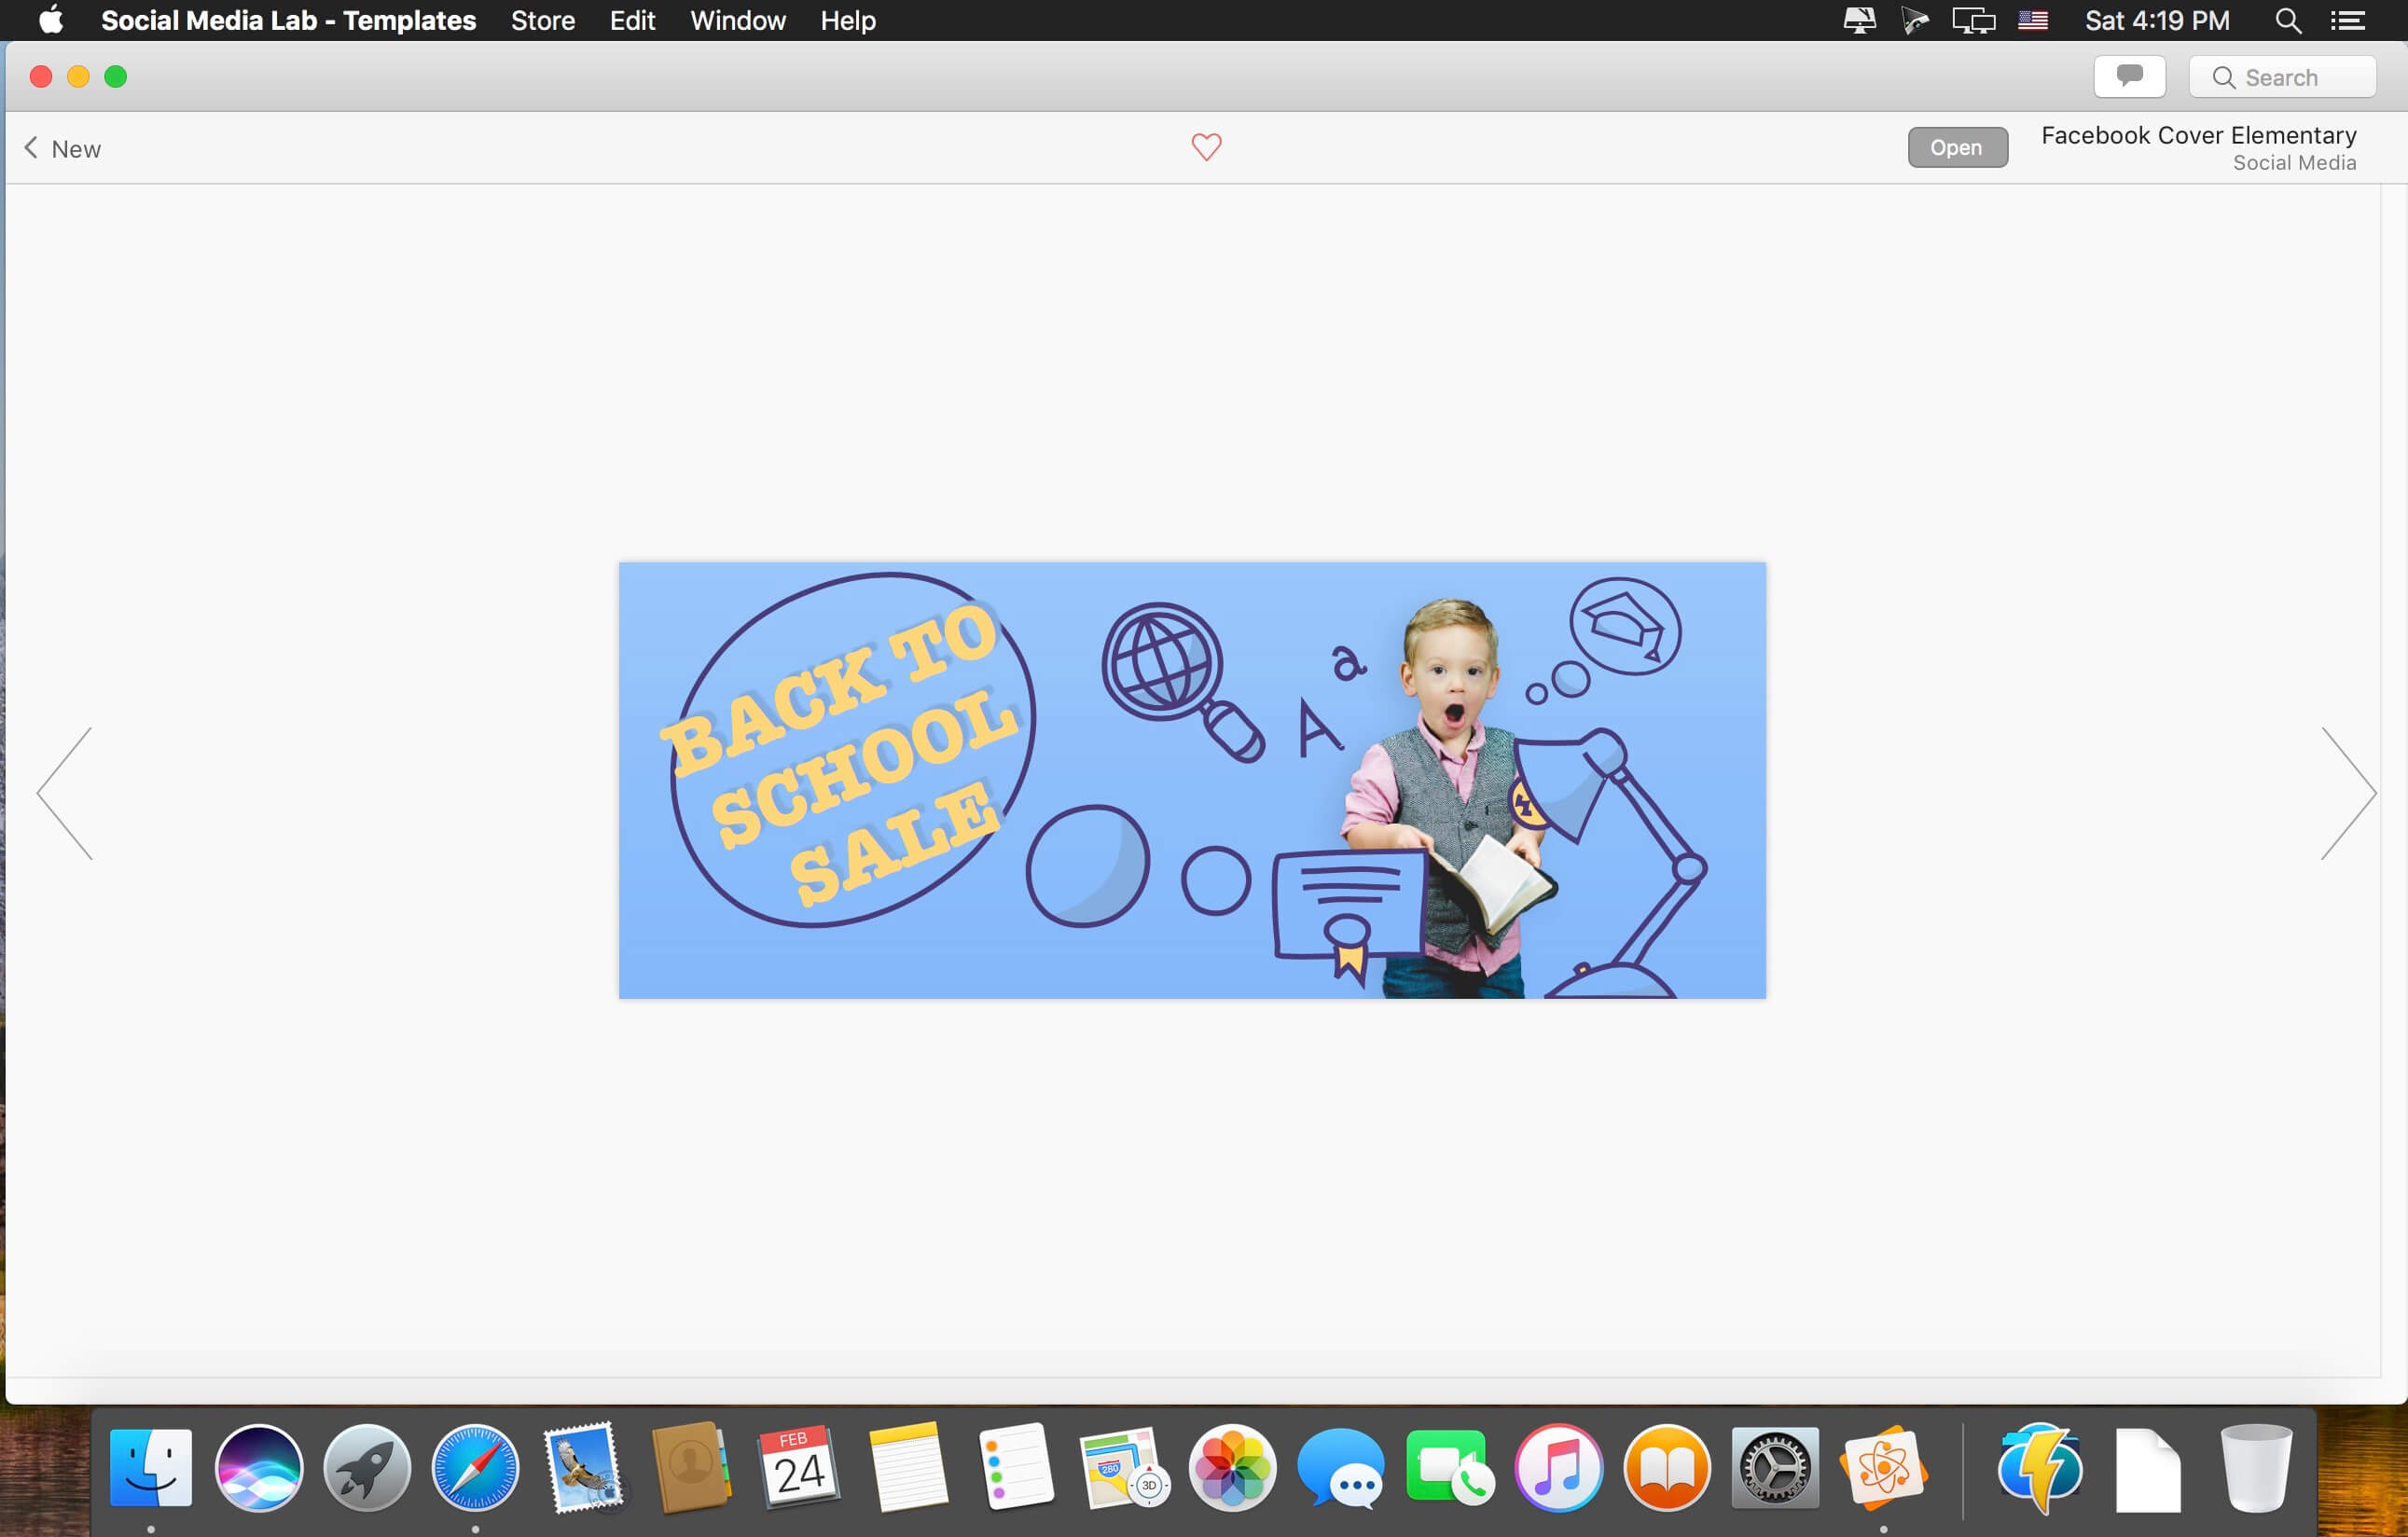Screen dimensions: 2408x1537
Task: Launch Photos from the Dock
Action: pos(1232,1468)
